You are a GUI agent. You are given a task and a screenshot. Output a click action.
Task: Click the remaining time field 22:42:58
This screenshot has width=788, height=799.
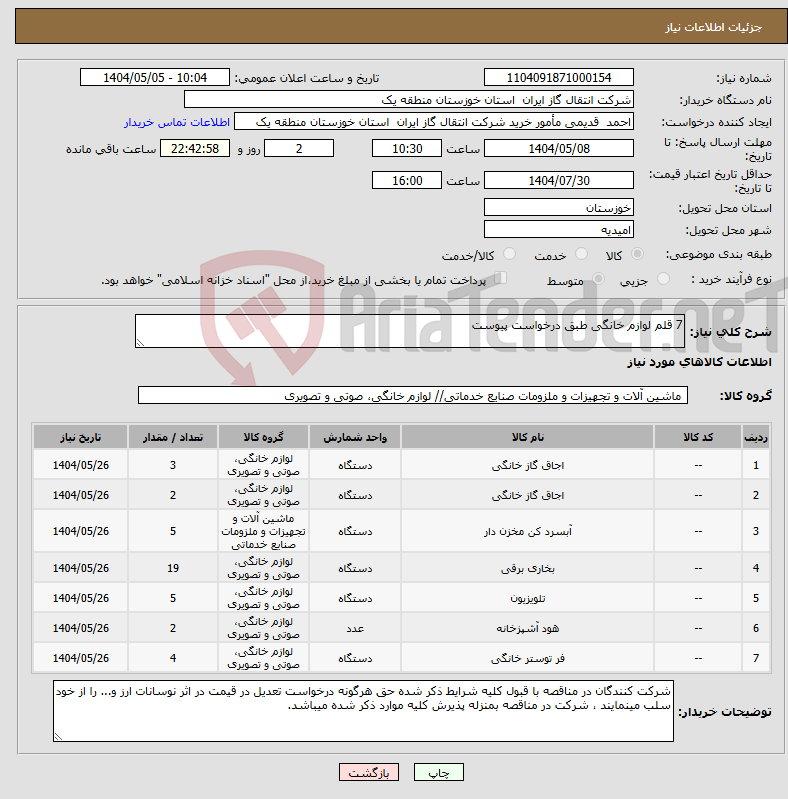(x=195, y=148)
